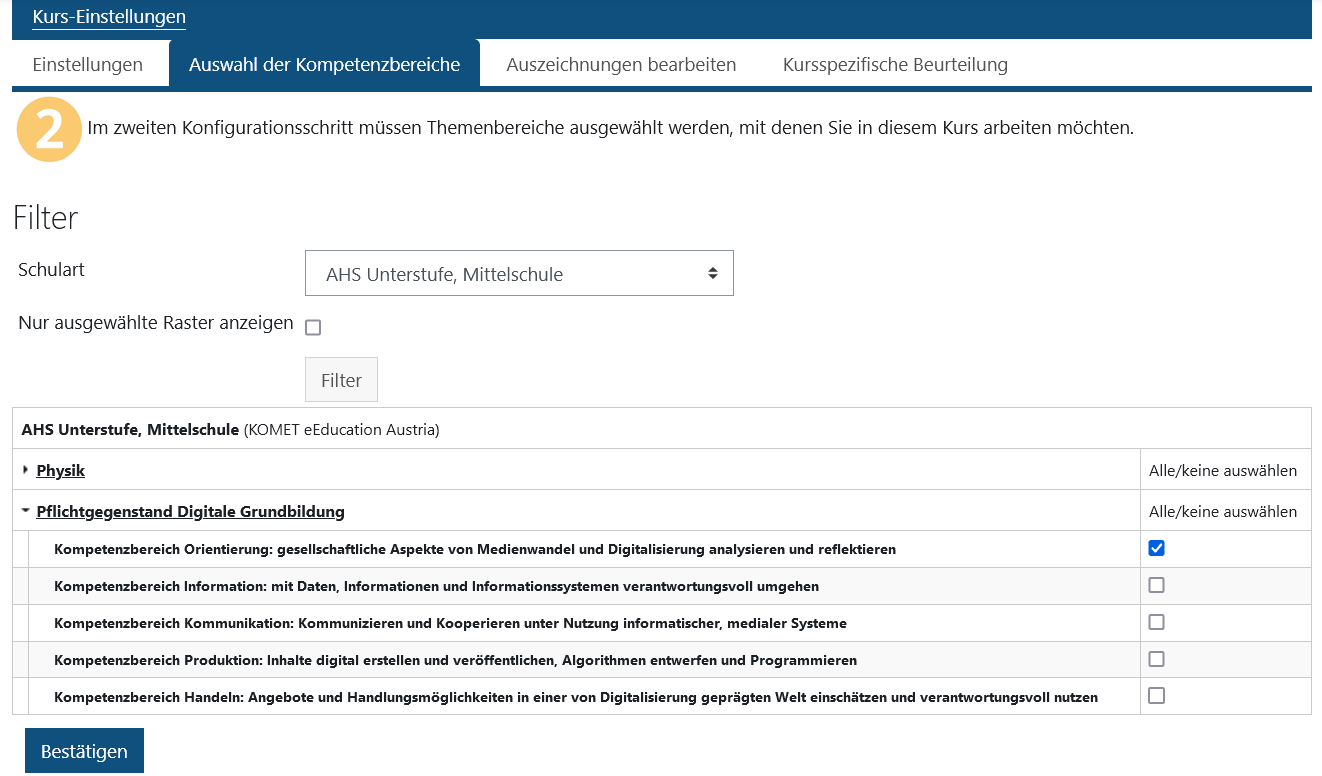
Task: Click Alle/keine auswählen for Digitale Grundbildung
Action: coord(1225,510)
